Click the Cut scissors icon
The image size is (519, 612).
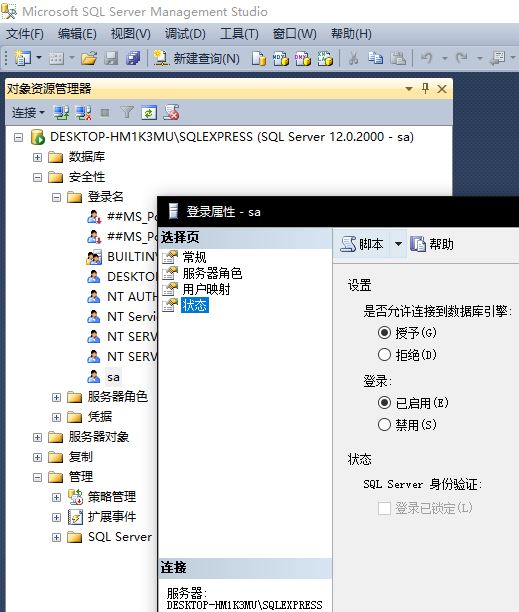[353, 58]
